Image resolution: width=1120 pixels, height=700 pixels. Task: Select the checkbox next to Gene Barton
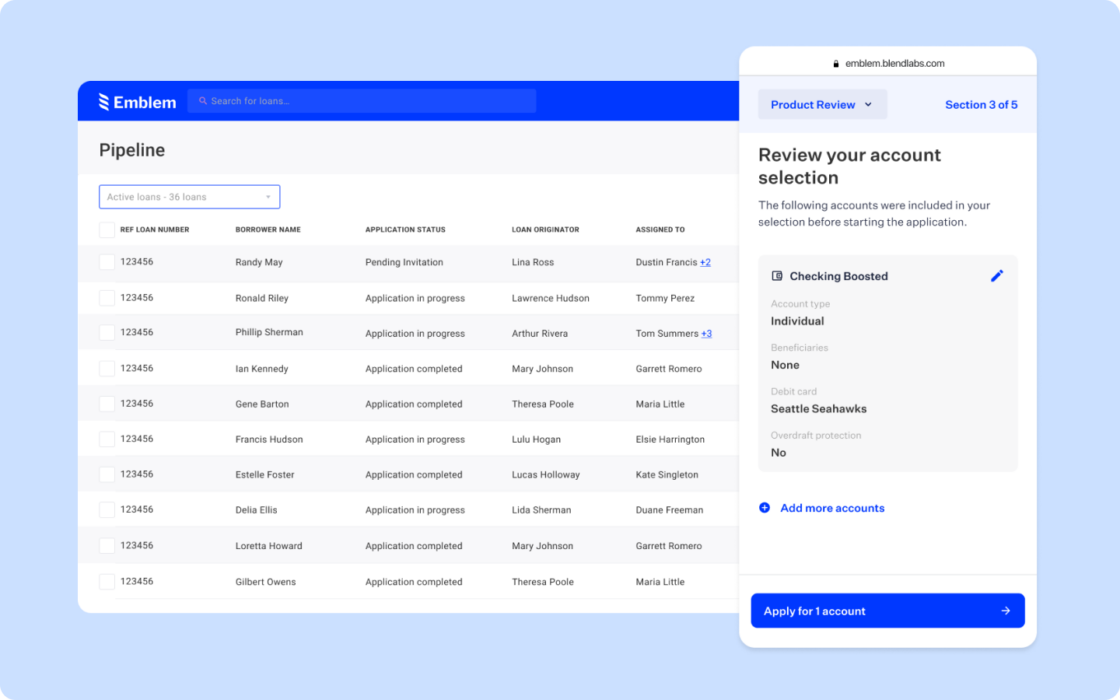pyautogui.click(x=106, y=403)
